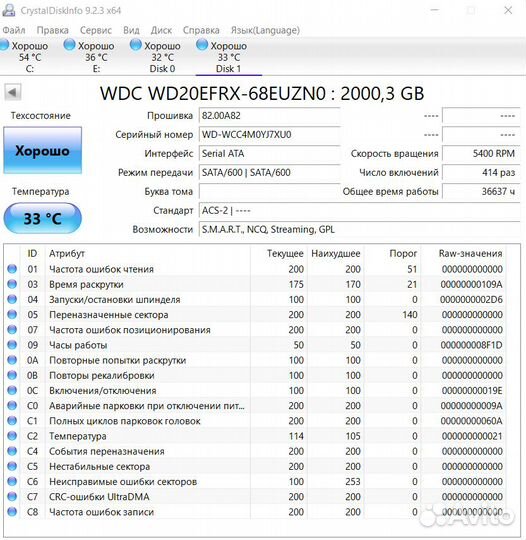Click status icon for Повторные попытки раскрутки

12,360
